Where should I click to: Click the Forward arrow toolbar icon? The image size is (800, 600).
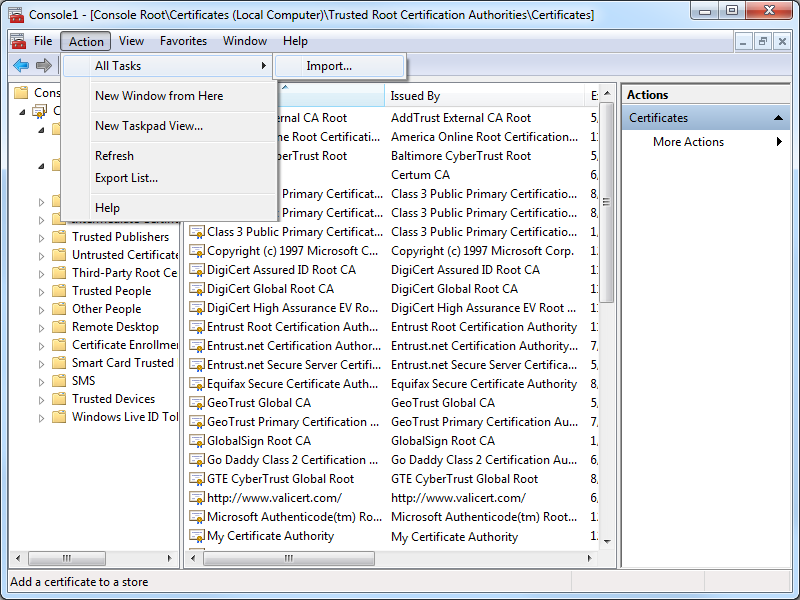point(43,65)
